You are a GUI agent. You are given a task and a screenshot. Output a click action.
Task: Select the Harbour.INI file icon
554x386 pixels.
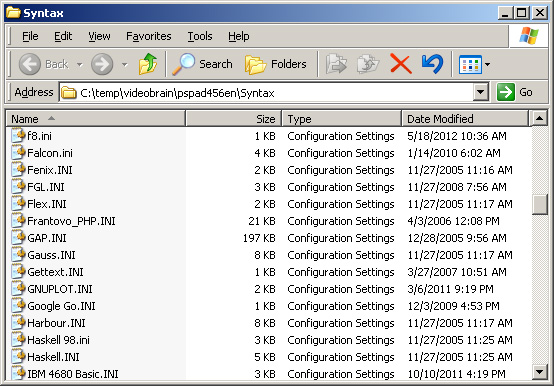(18, 322)
